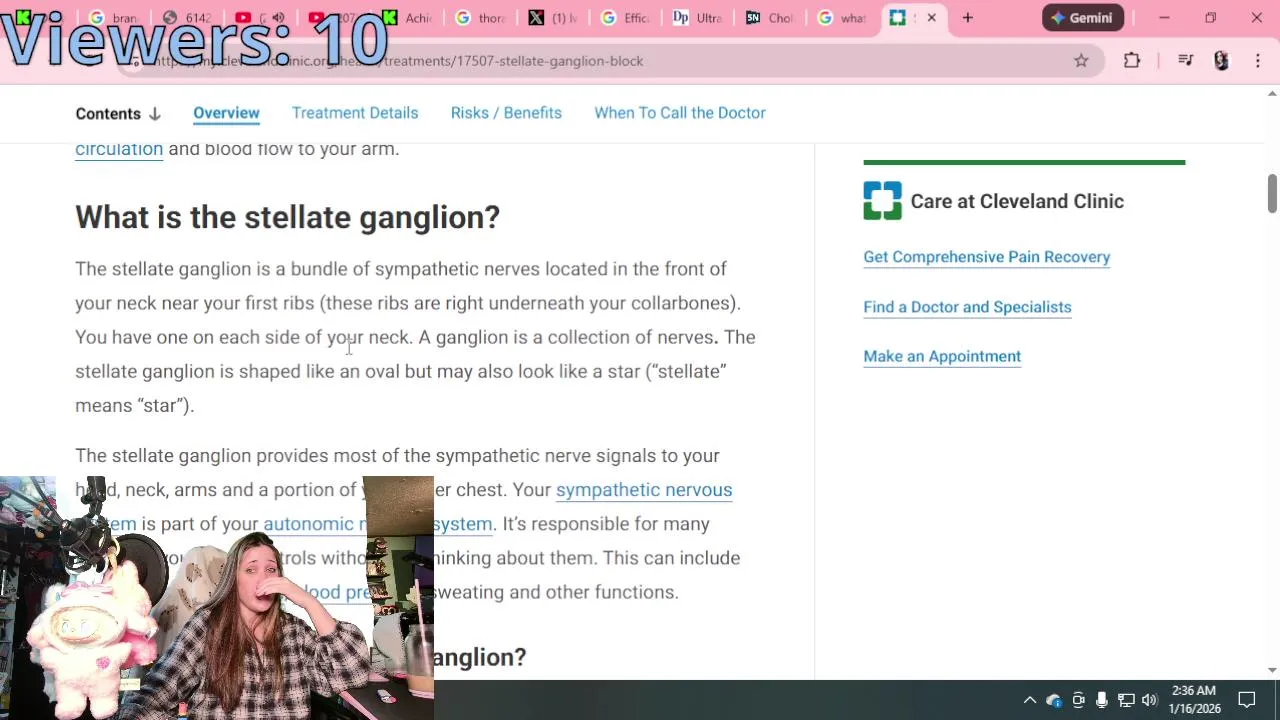Go to Treatment Details section
Viewport: 1280px width, 720px height.
pyautogui.click(x=355, y=113)
